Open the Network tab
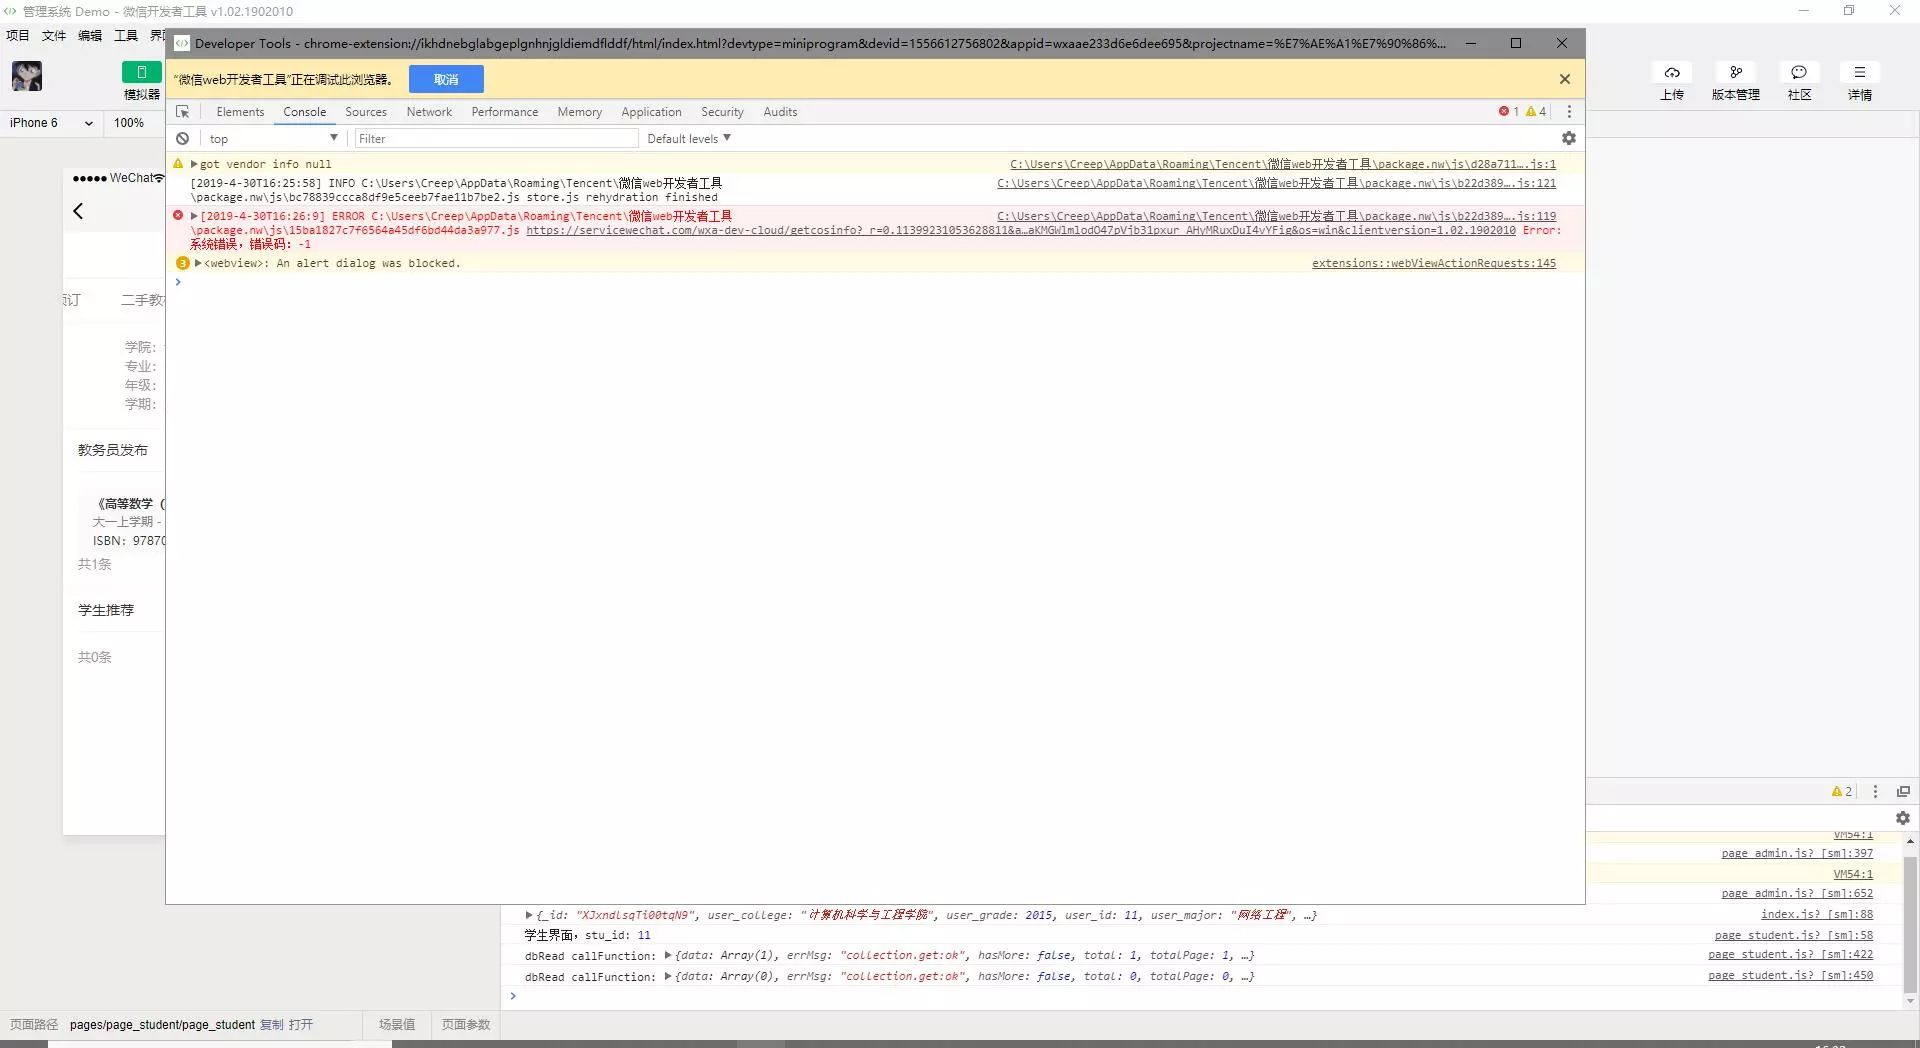Screen dimensions: 1920x1048 click(x=429, y=112)
